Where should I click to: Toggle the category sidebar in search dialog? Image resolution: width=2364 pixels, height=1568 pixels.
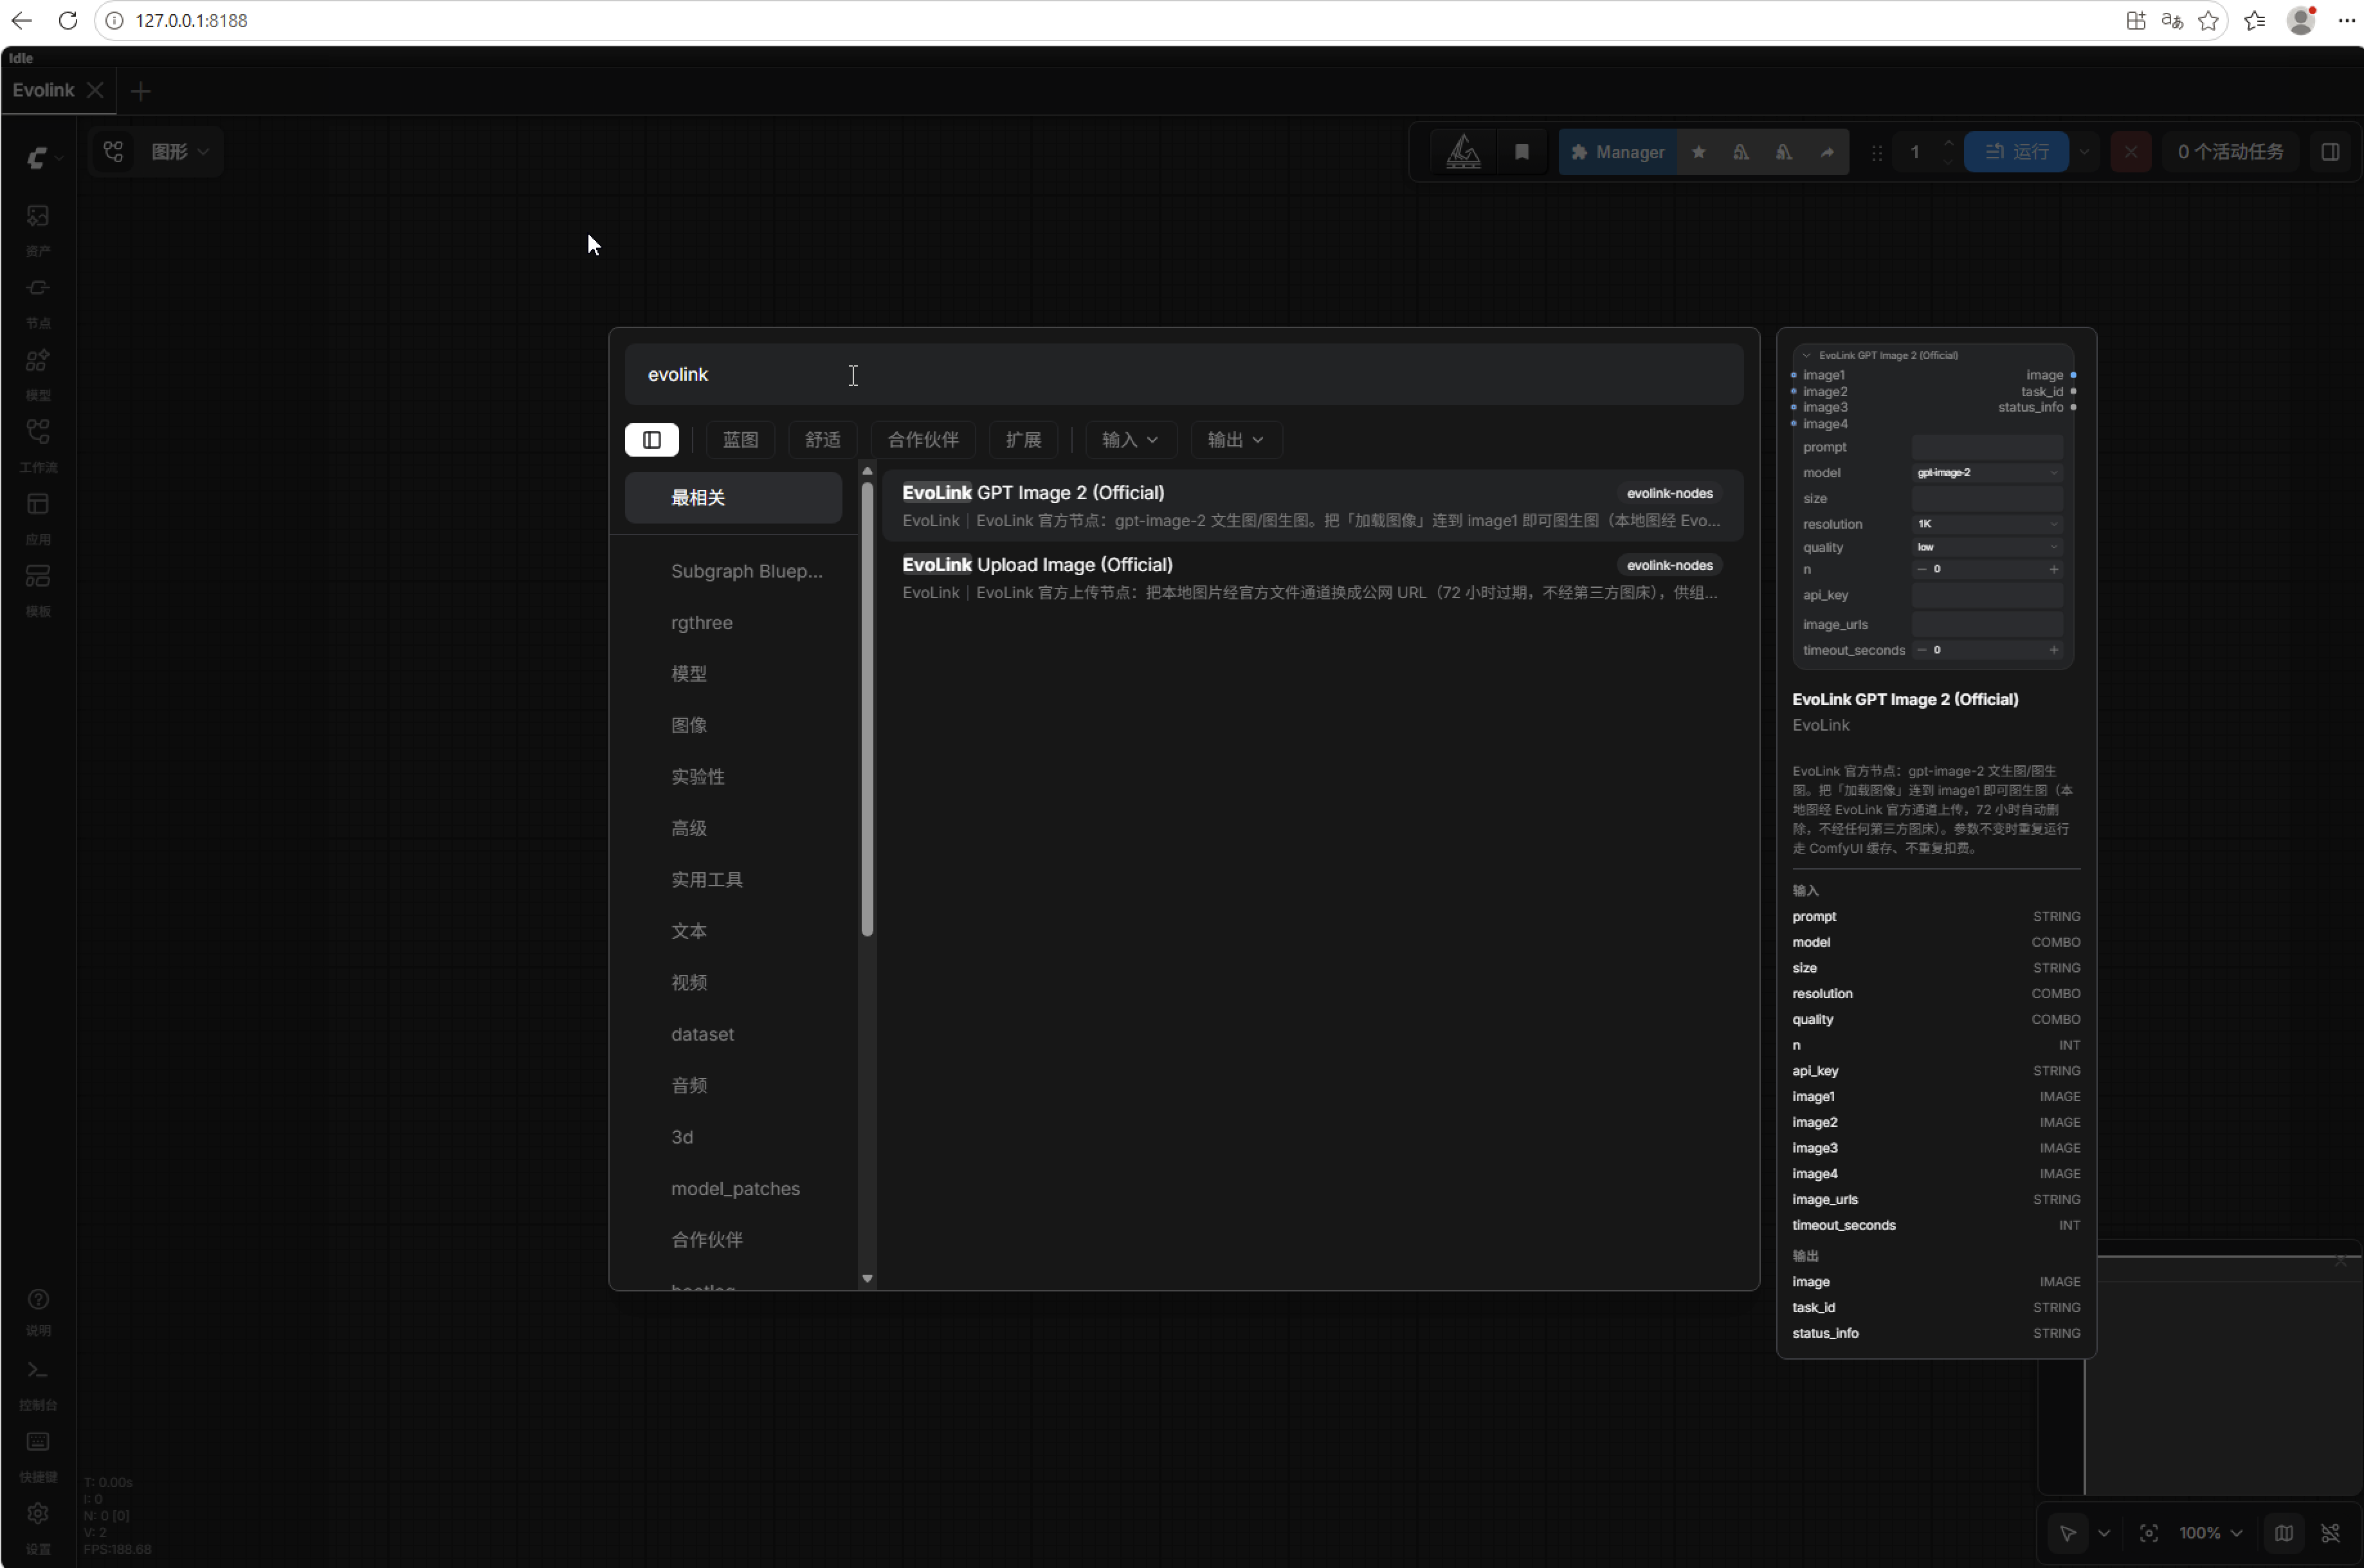(x=652, y=440)
